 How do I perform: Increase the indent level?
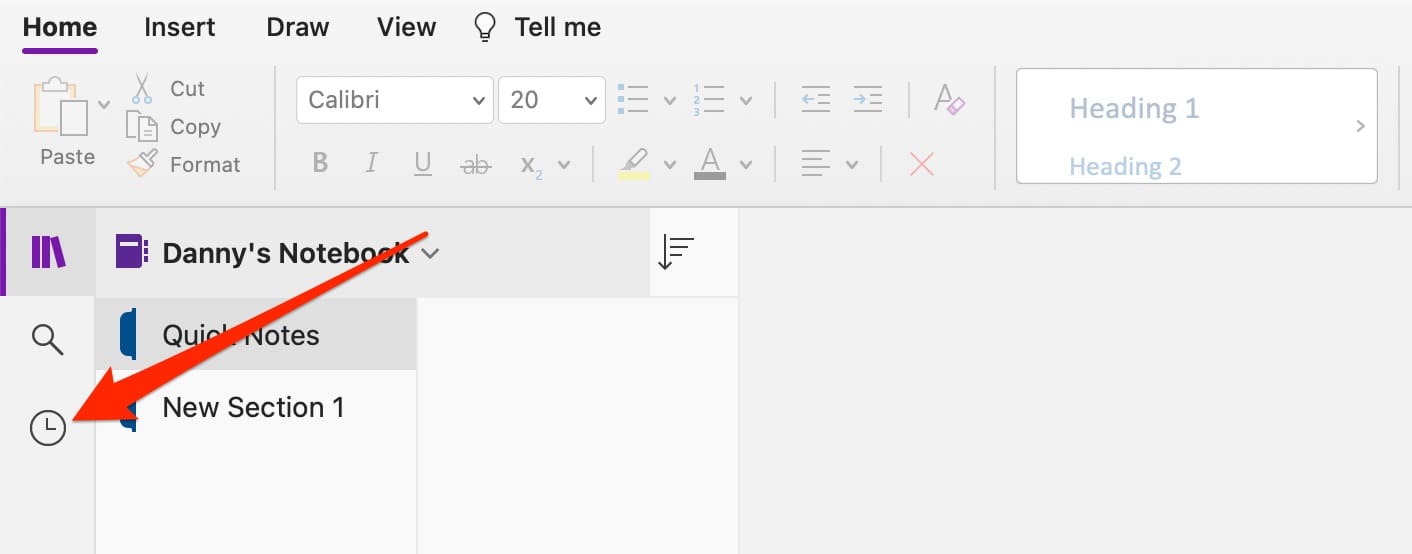867,100
